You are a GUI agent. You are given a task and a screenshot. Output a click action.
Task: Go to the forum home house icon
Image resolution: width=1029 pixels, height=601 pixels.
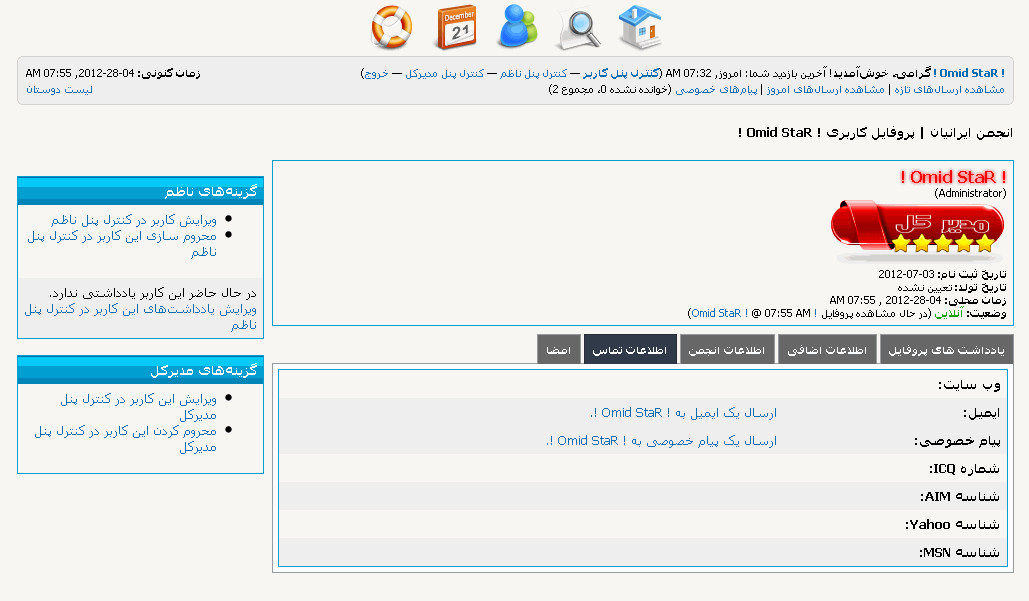tap(640, 27)
